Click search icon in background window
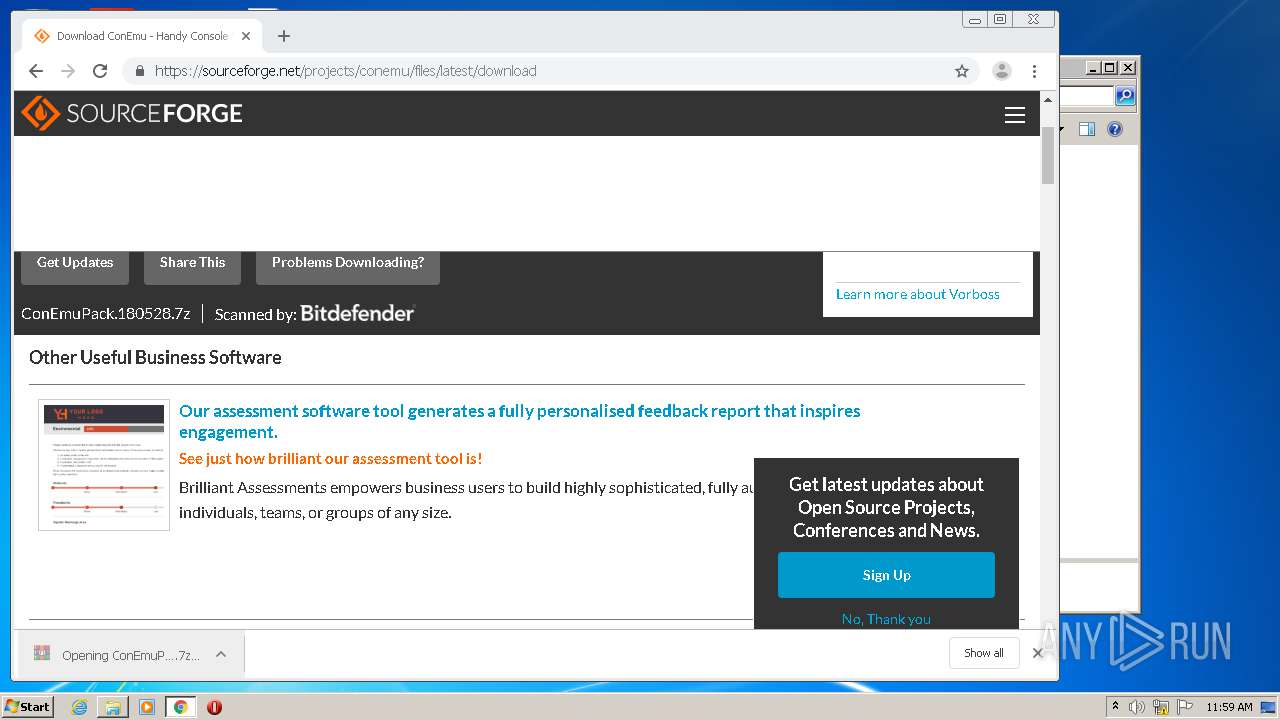This screenshot has height=720, width=1280. (x=1125, y=96)
